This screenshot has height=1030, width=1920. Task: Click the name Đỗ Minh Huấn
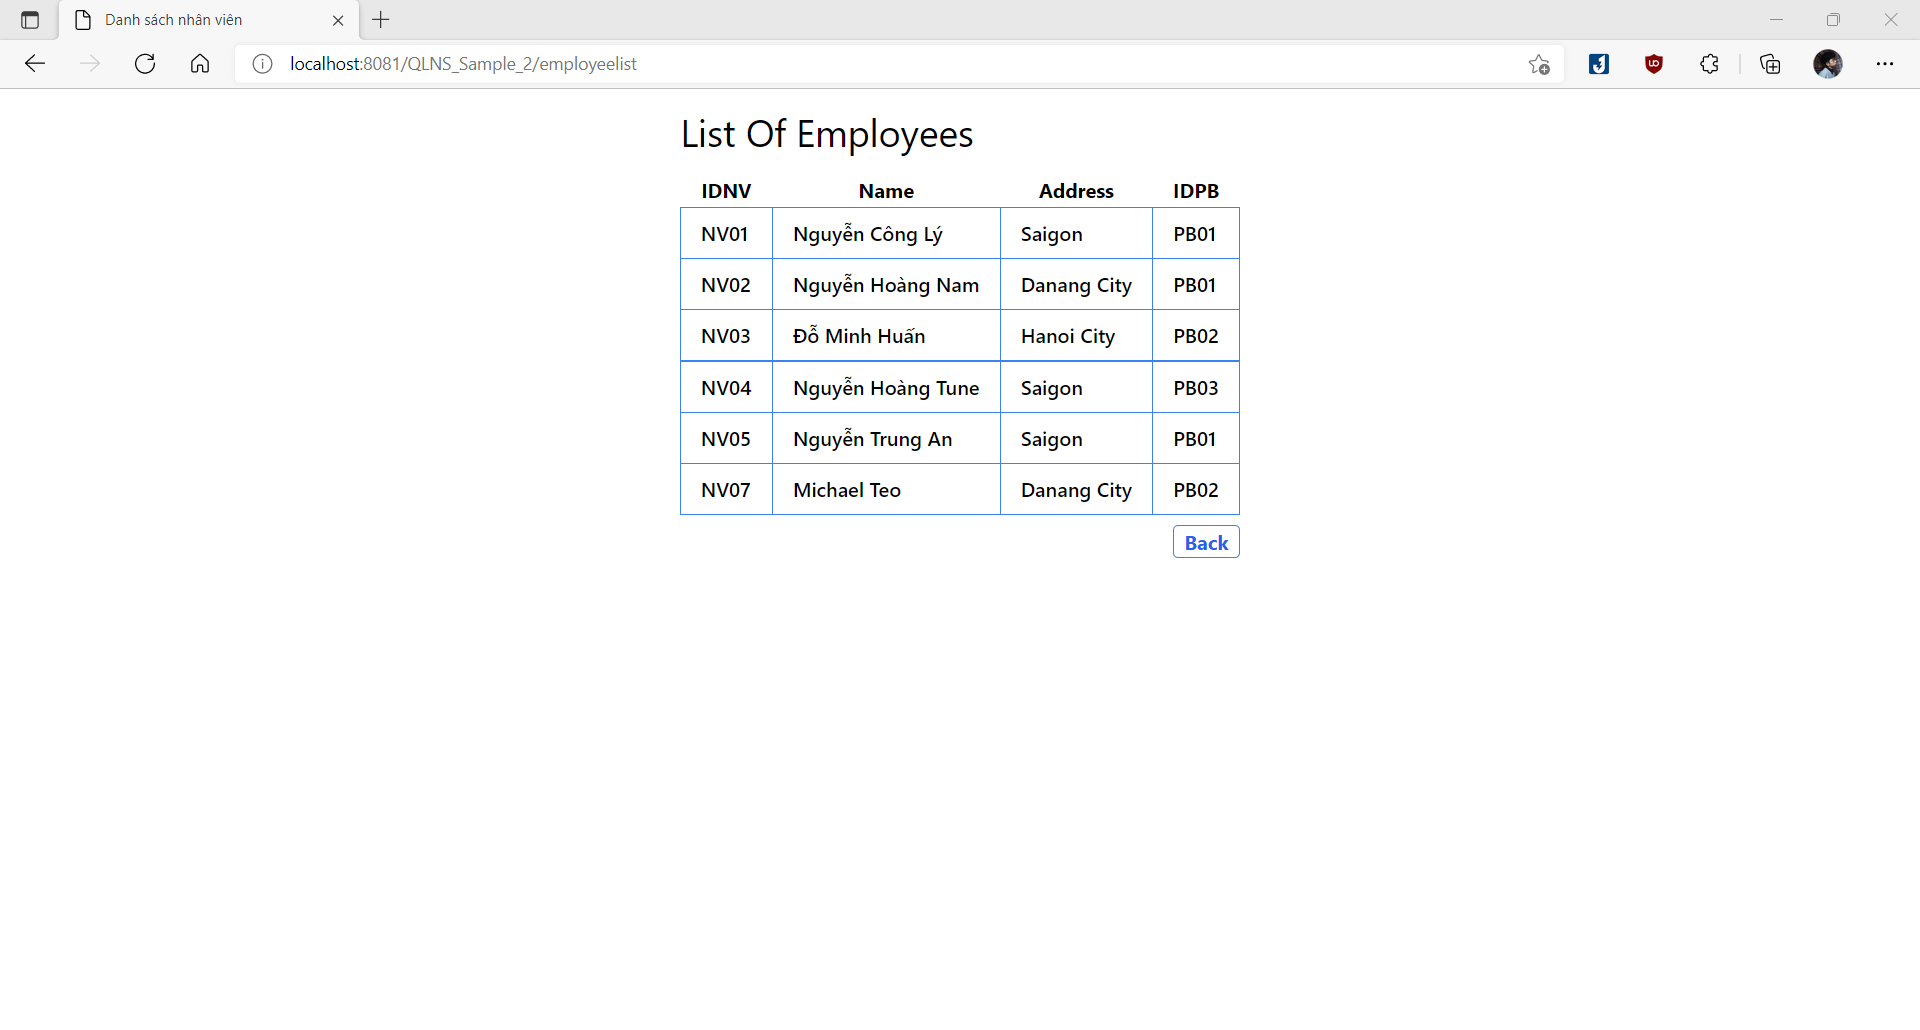(x=859, y=336)
